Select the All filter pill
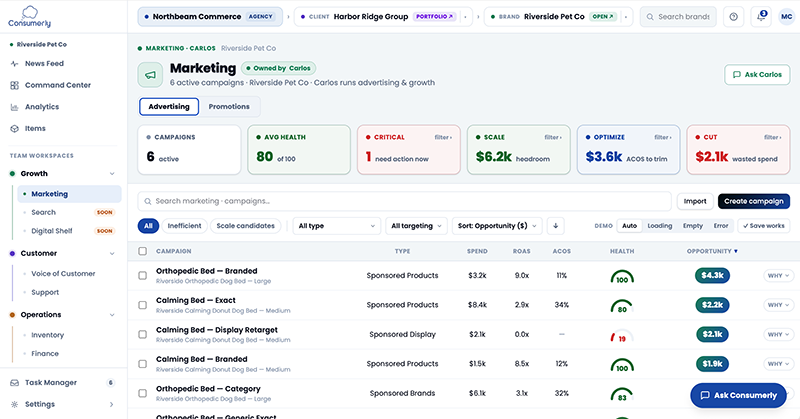800x419 pixels. point(148,226)
